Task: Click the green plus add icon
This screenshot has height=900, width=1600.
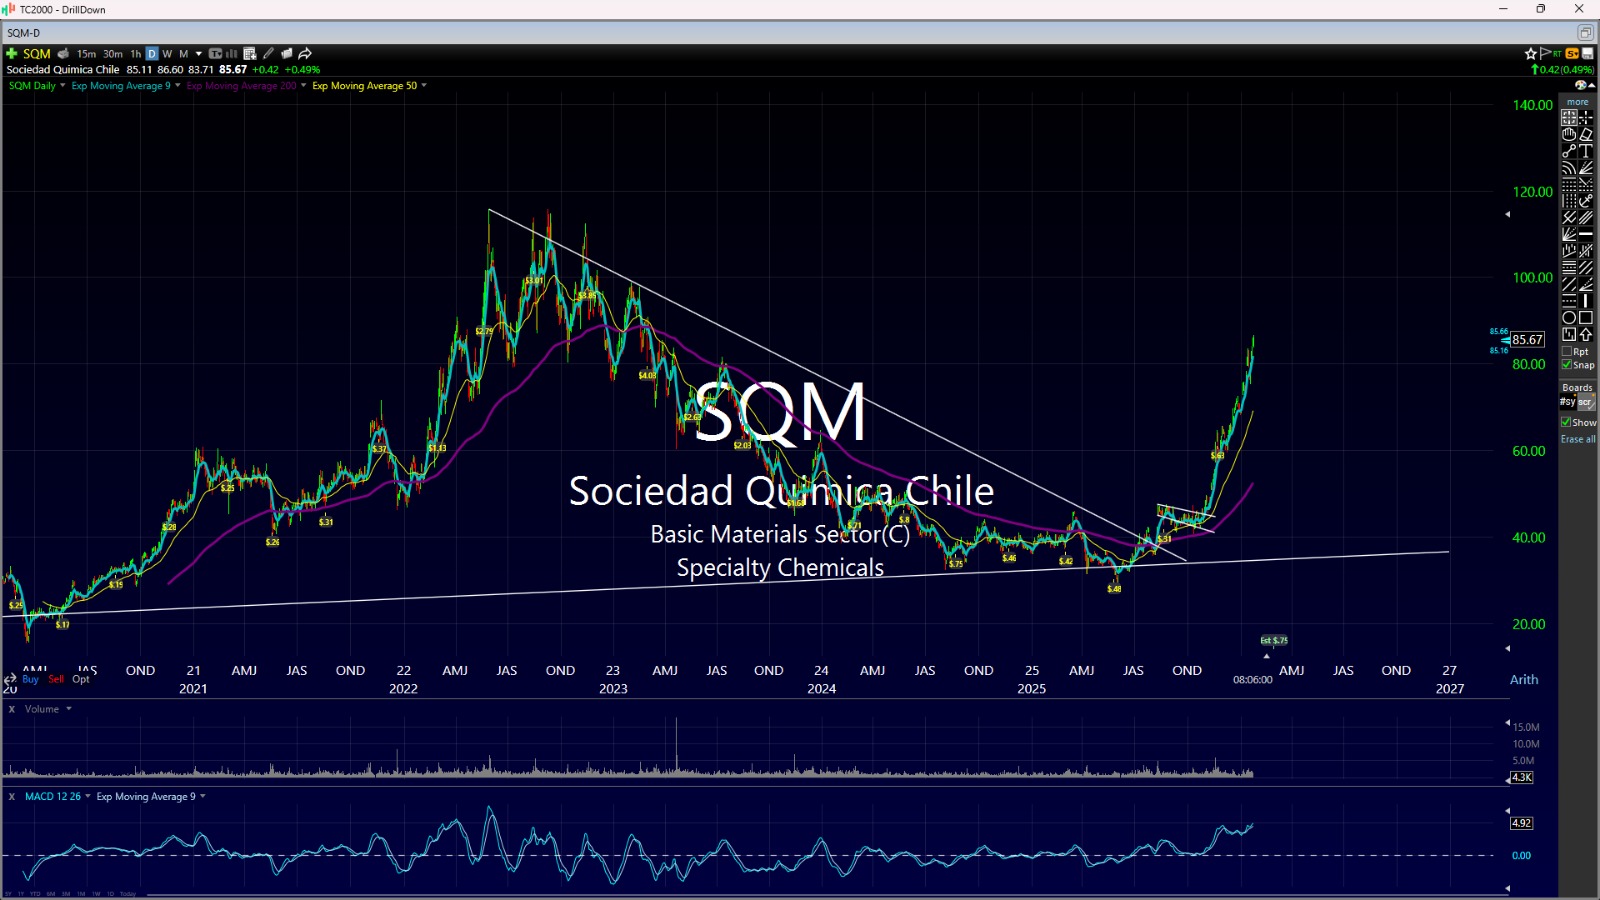Action: pos(12,54)
